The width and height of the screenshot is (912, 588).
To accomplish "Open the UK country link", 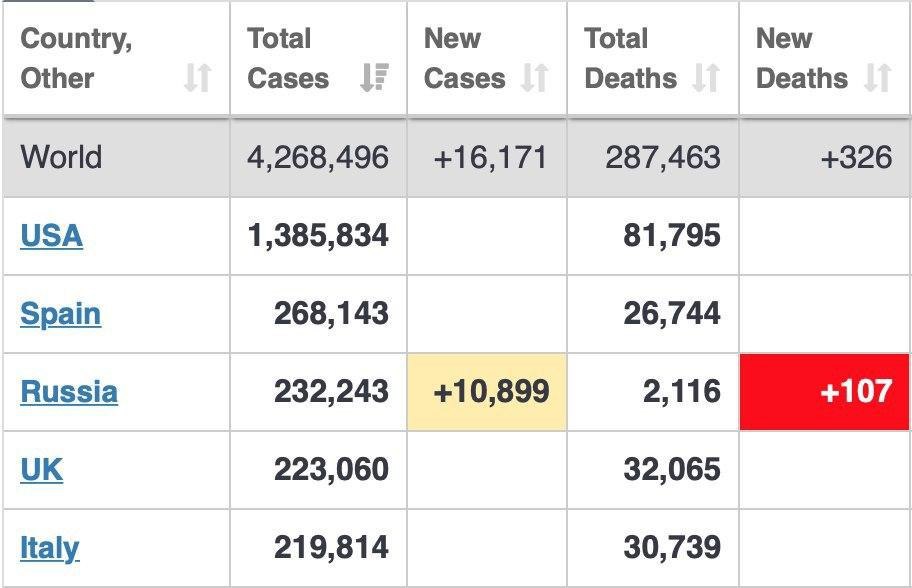I will pyautogui.click(x=41, y=469).
